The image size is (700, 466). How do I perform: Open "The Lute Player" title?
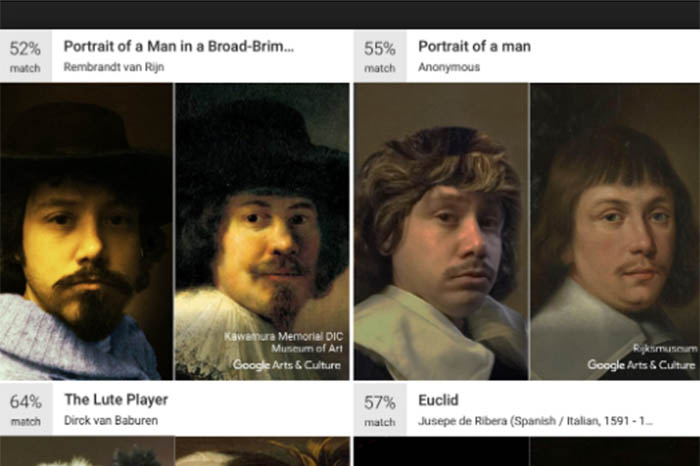coord(116,400)
